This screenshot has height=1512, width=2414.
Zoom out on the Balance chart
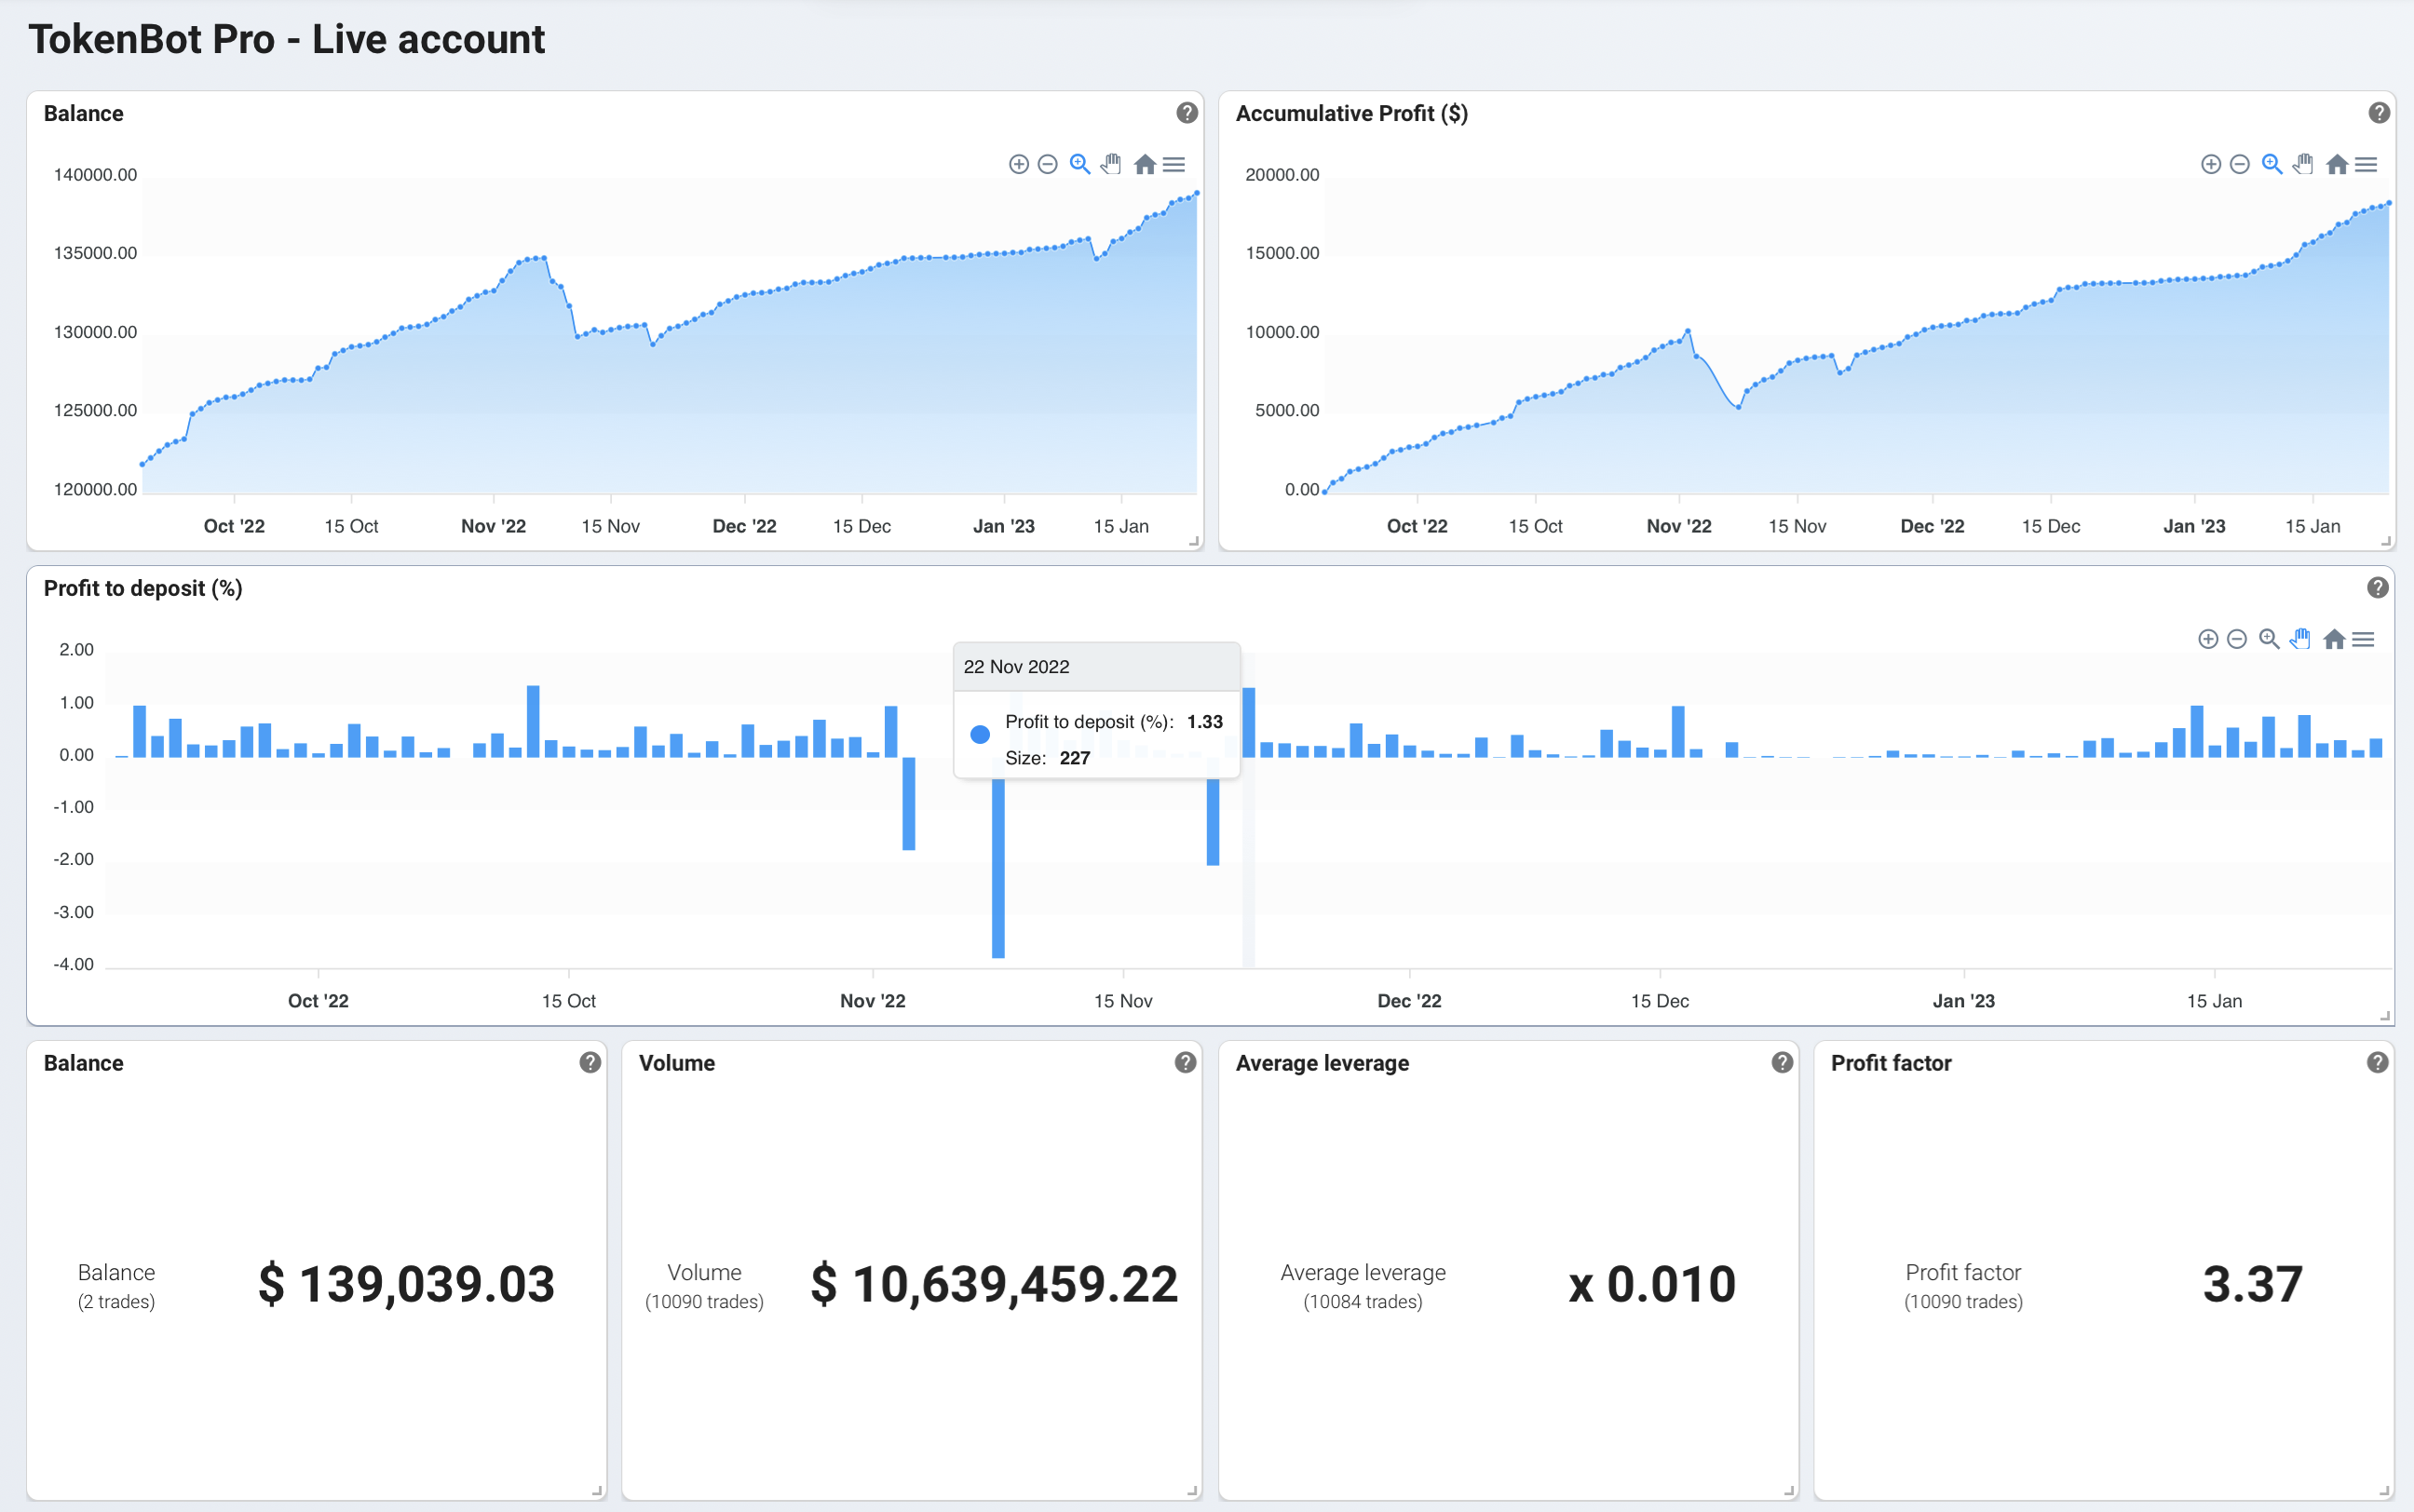tap(1047, 164)
